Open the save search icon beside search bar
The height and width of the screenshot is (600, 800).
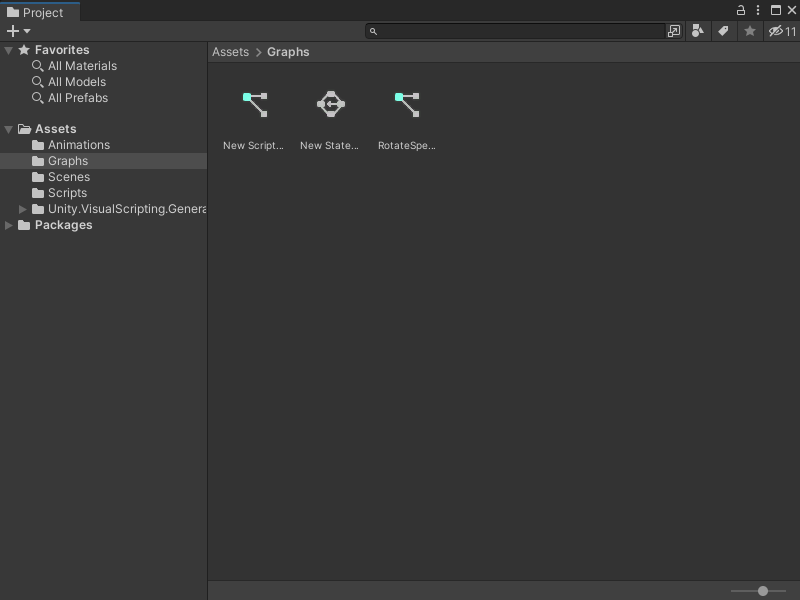point(674,31)
